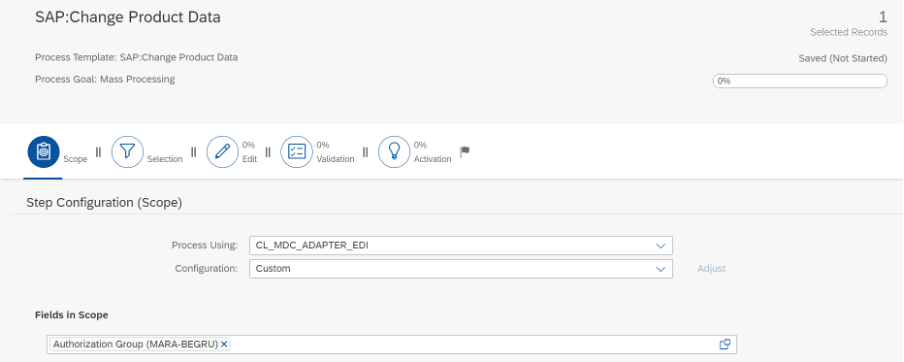The image size is (904, 362).
Task: Click the Edit step label
Action: pyautogui.click(x=249, y=159)
